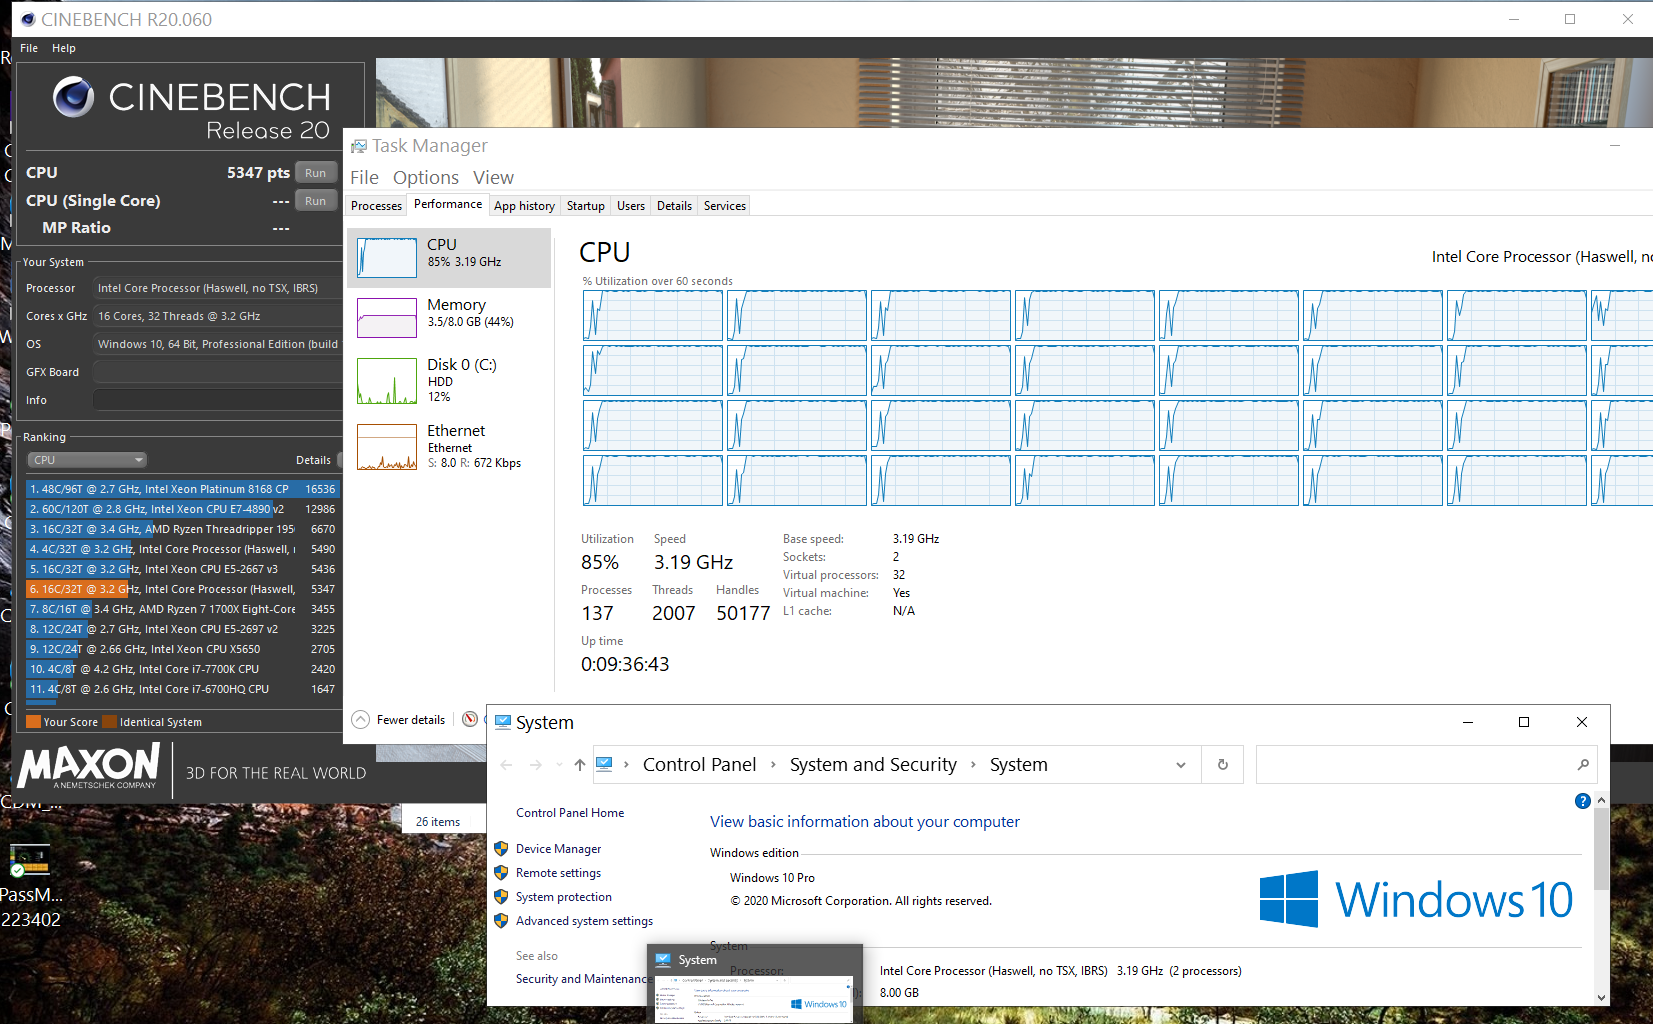Open the Options menu in Task Manager

[426, 177]
